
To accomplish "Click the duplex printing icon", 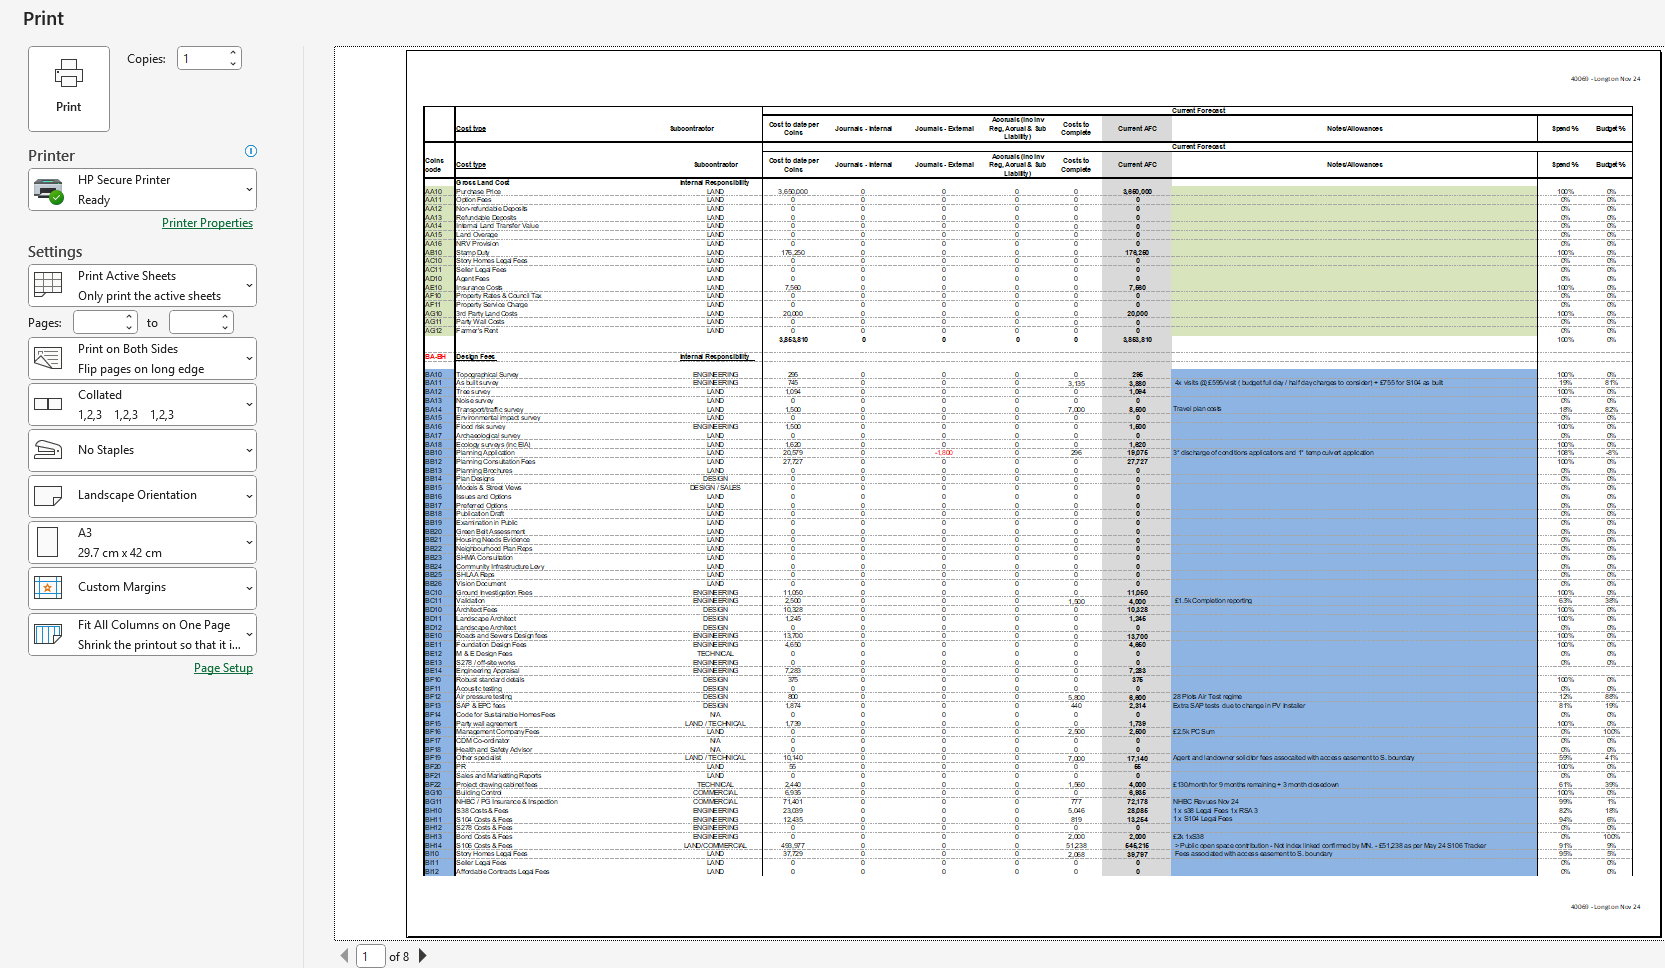I will pyautogui.click(x=48, y=358).
